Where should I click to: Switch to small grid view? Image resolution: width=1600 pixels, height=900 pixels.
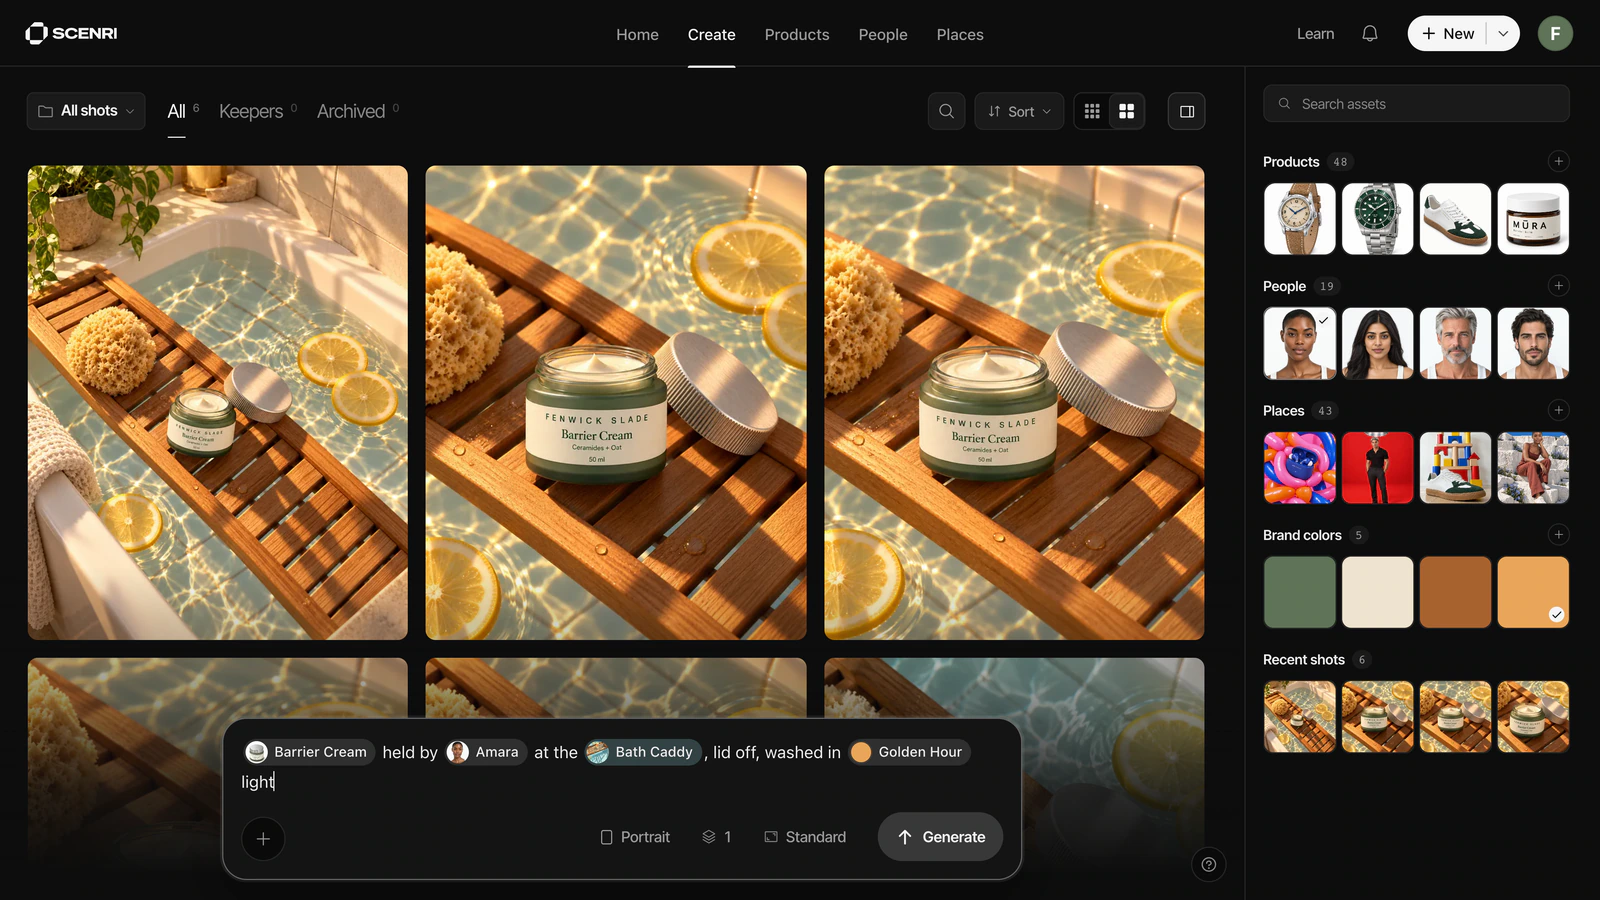pos(1092,111)
